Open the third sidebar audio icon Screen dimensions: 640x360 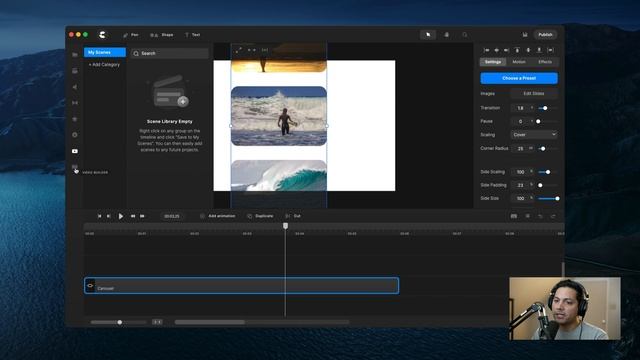[x=75, y=87]
